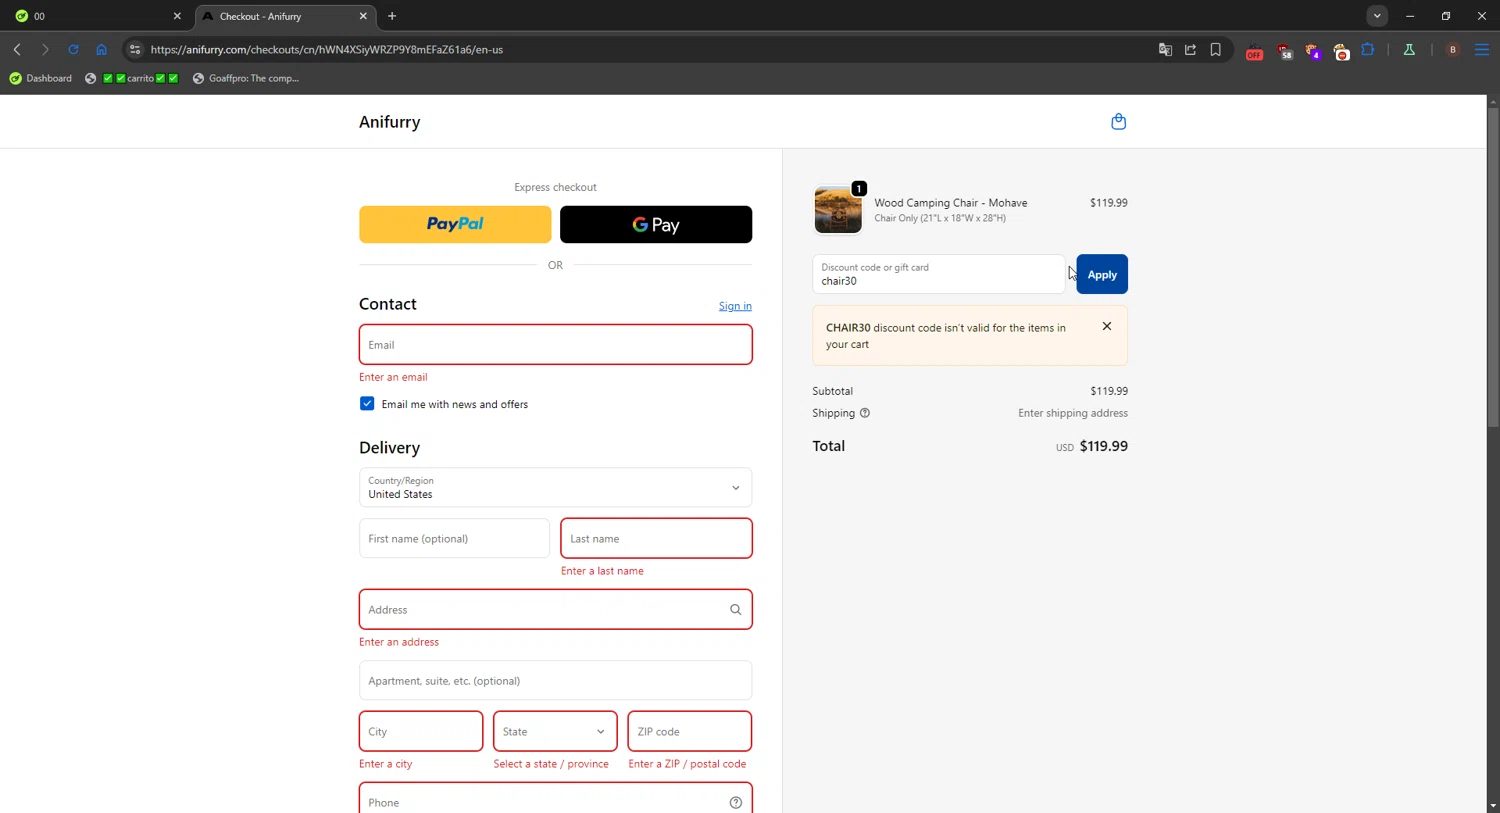Viewport: 1500px width, 813px height.
Task: Click the share page icon
Action: 1190,49
